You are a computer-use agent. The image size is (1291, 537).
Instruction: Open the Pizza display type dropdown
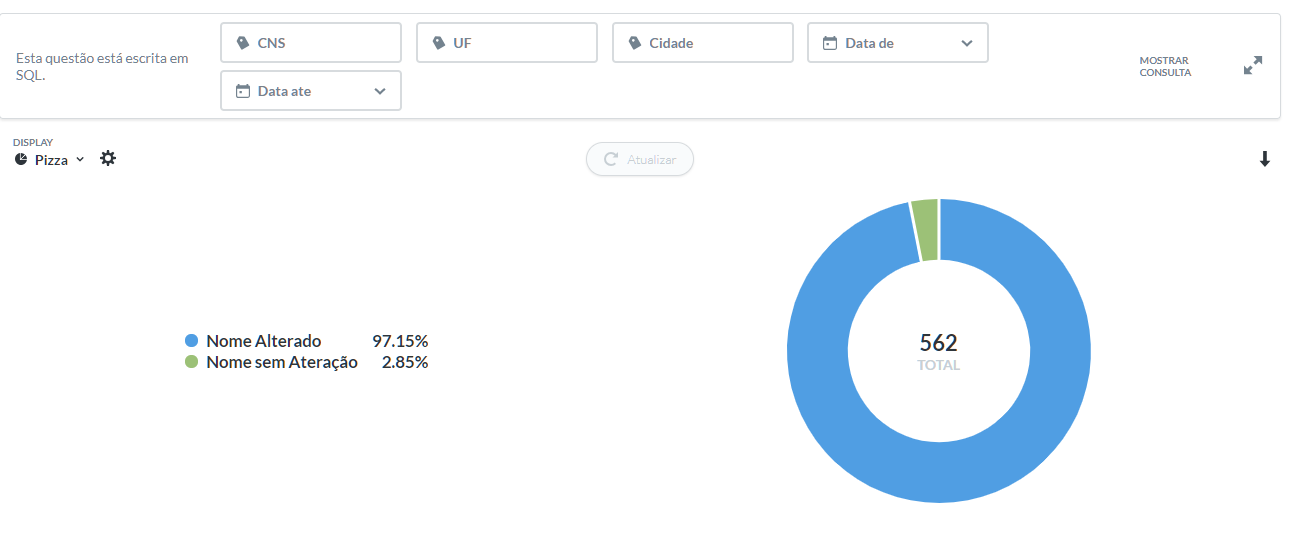tap(59, 160)
